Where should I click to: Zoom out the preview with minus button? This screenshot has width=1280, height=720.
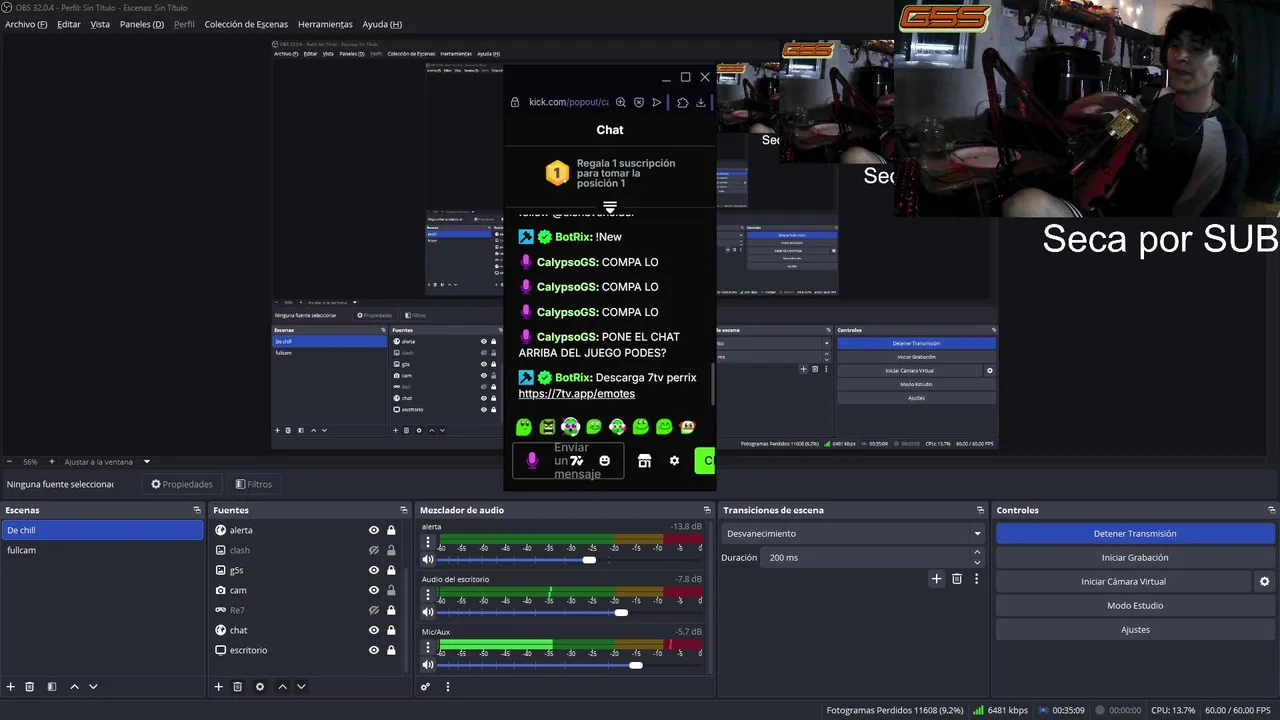(x=10, y=462)
